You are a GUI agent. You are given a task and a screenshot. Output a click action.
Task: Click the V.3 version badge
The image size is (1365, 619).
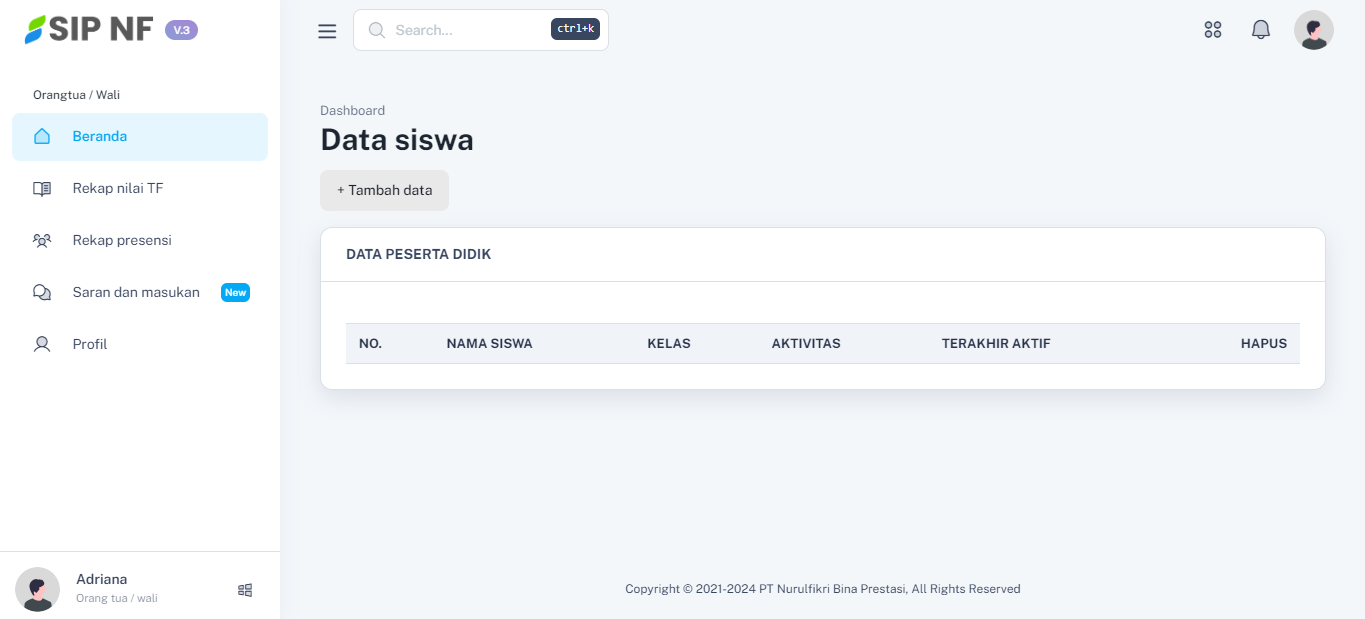181,30
